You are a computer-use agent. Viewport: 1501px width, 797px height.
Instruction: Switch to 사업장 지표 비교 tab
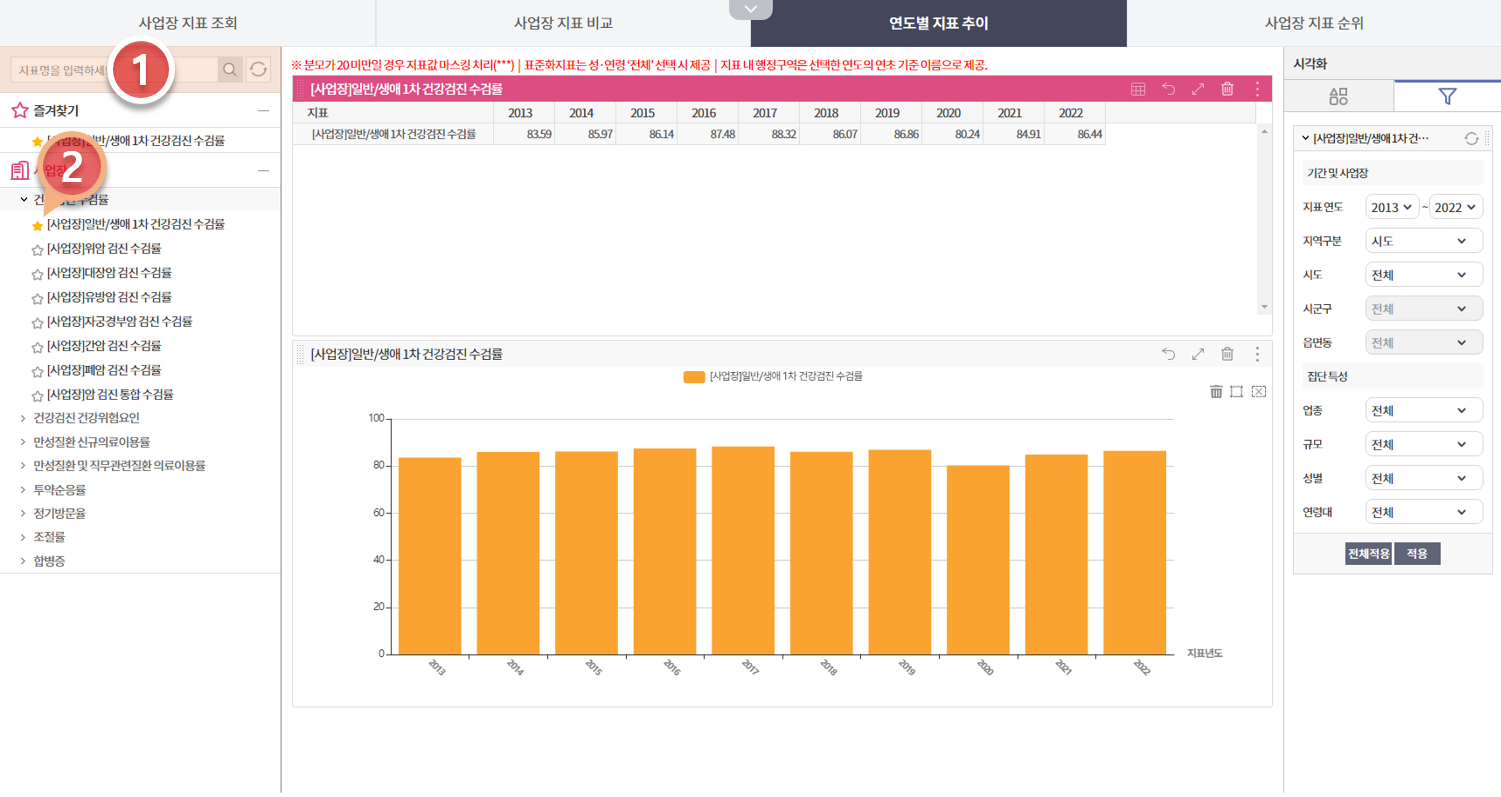point(563,23)
